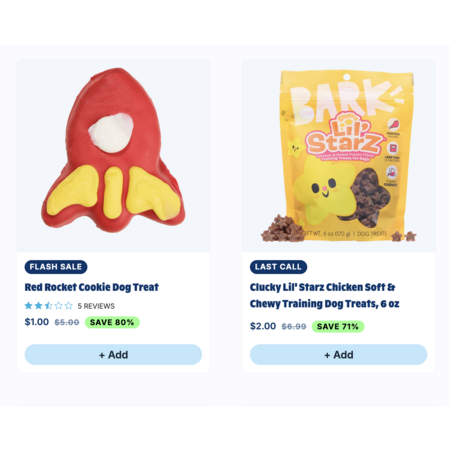Click the green SAVE 80% tag

pyautogui.click(x=112, y=322)
